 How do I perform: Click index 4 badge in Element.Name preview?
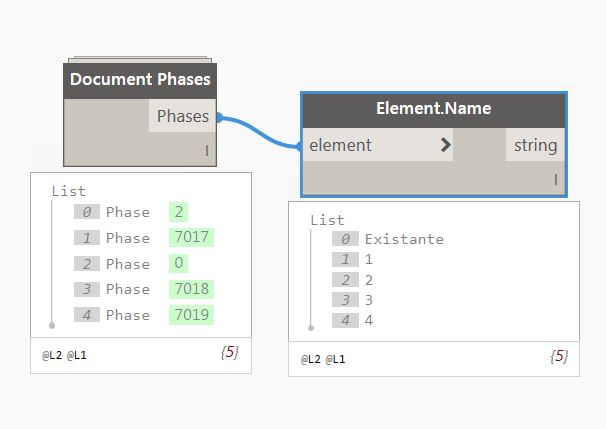[344, 320]
